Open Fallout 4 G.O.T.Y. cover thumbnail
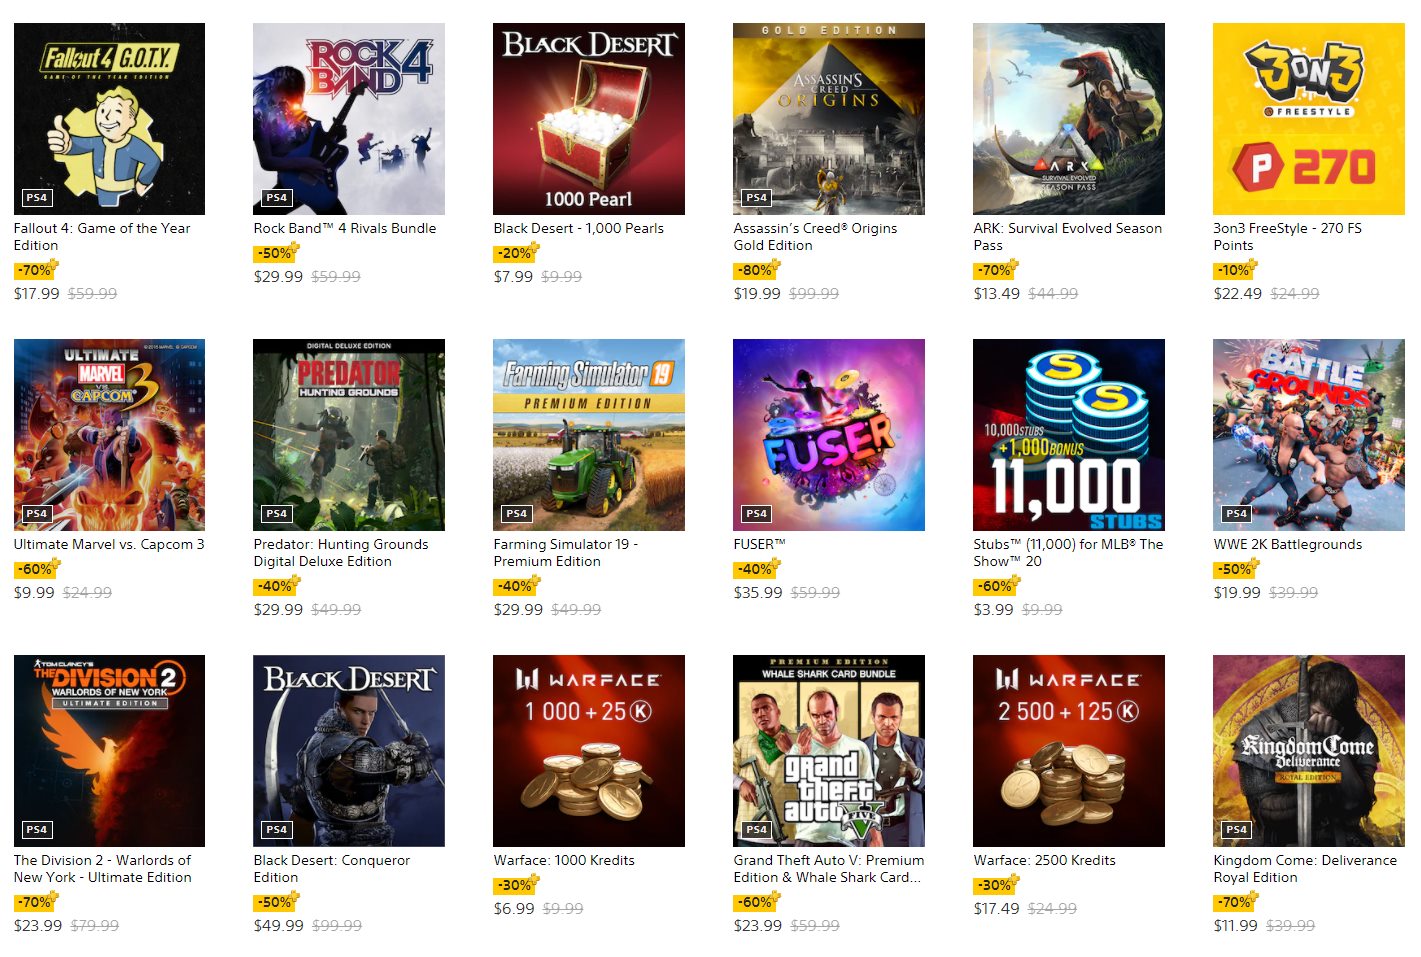This screenshot has height=957, width=1421. 109,119
